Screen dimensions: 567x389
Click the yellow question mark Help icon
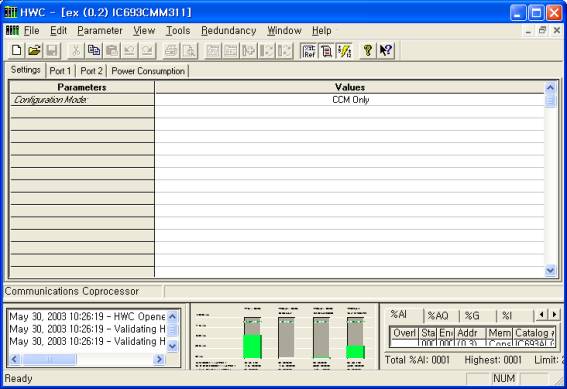pyautogui.click(x=368, y=51)
